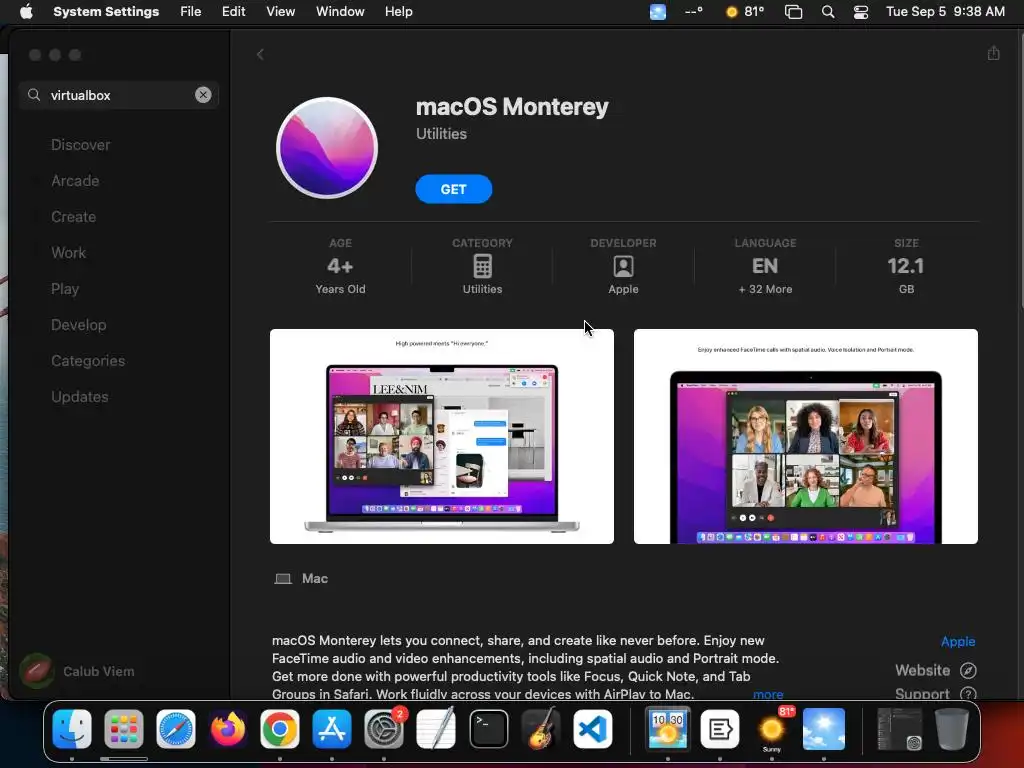Open the Create section
The height and width of the screenshot is (768, 1024).
[x=73, y=217]
